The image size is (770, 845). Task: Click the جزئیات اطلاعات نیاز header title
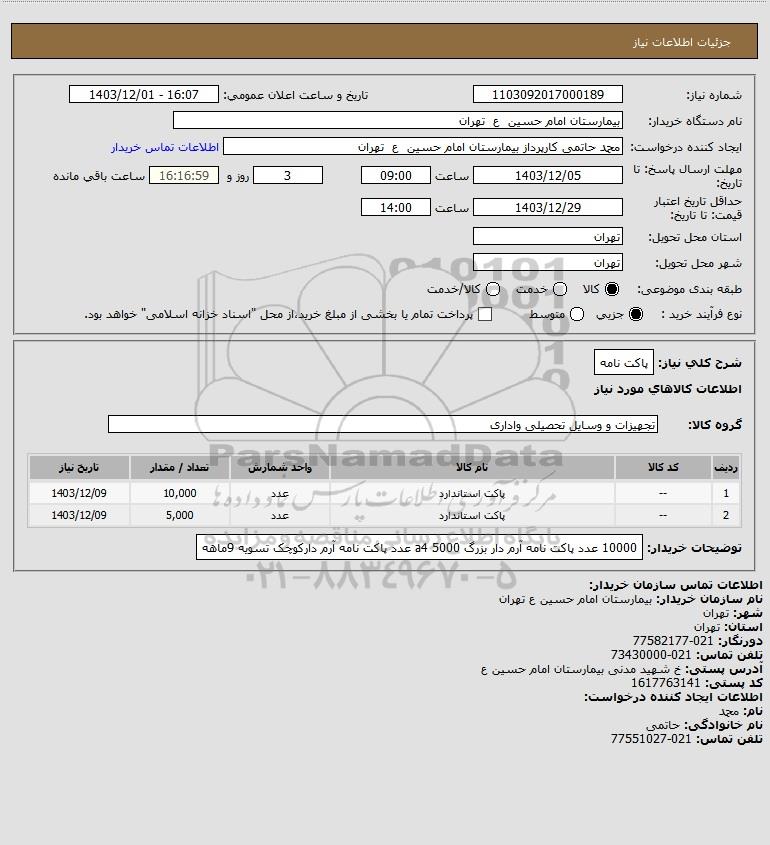[682, 42]
